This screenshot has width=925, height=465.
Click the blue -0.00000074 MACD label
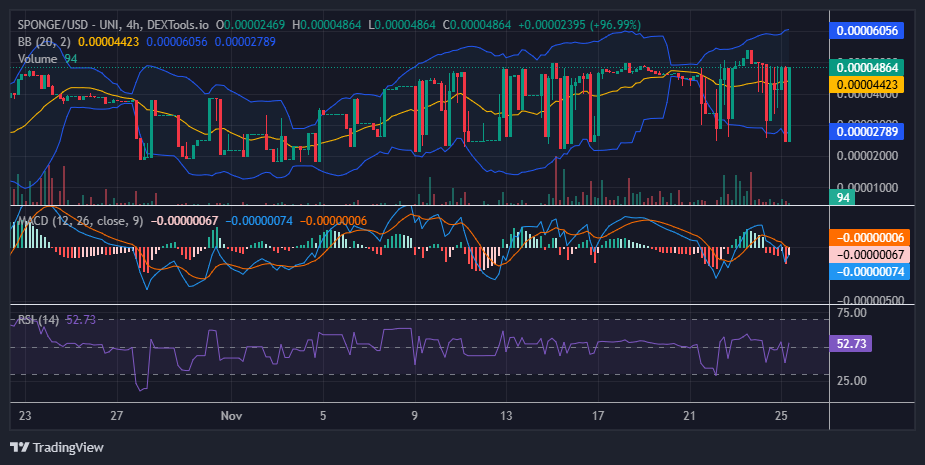tap(870, 271)
